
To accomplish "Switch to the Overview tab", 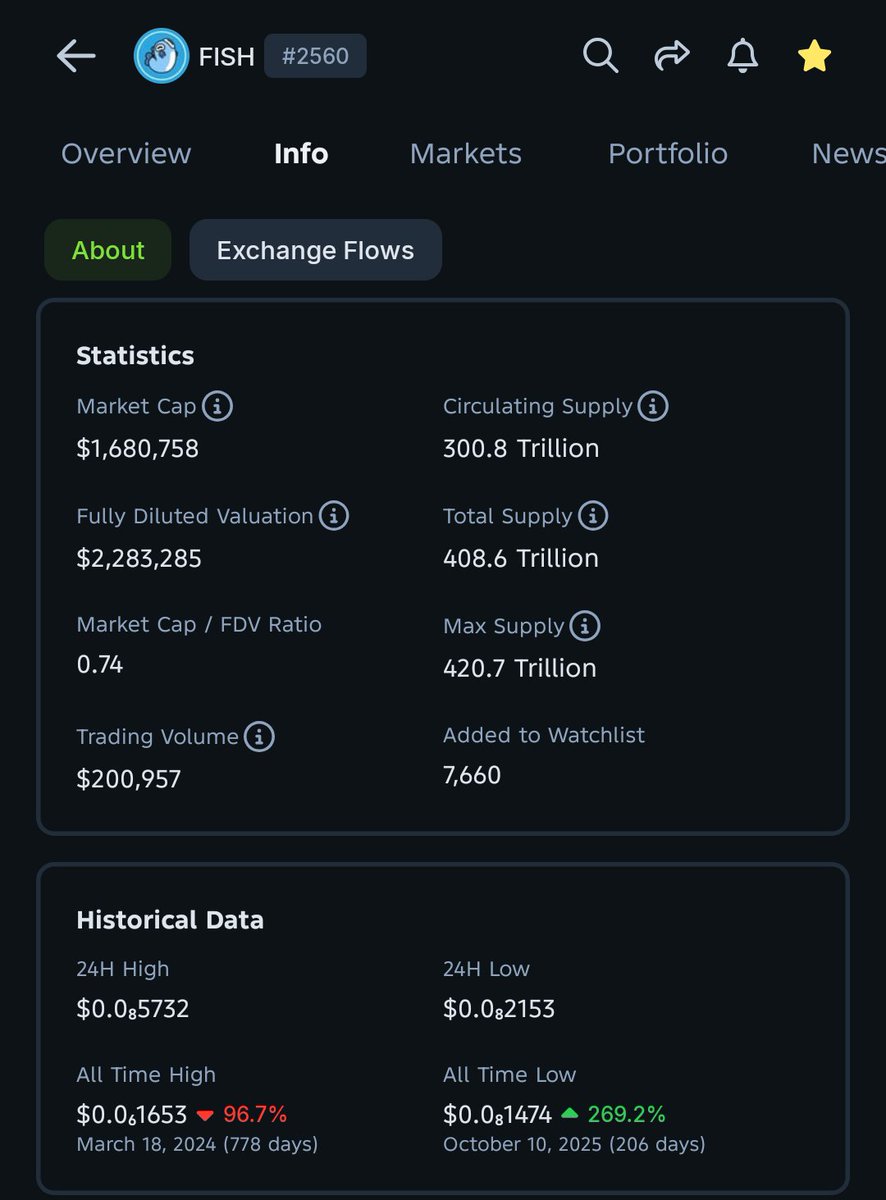I will pyautogui.click(x=126, y=153).
